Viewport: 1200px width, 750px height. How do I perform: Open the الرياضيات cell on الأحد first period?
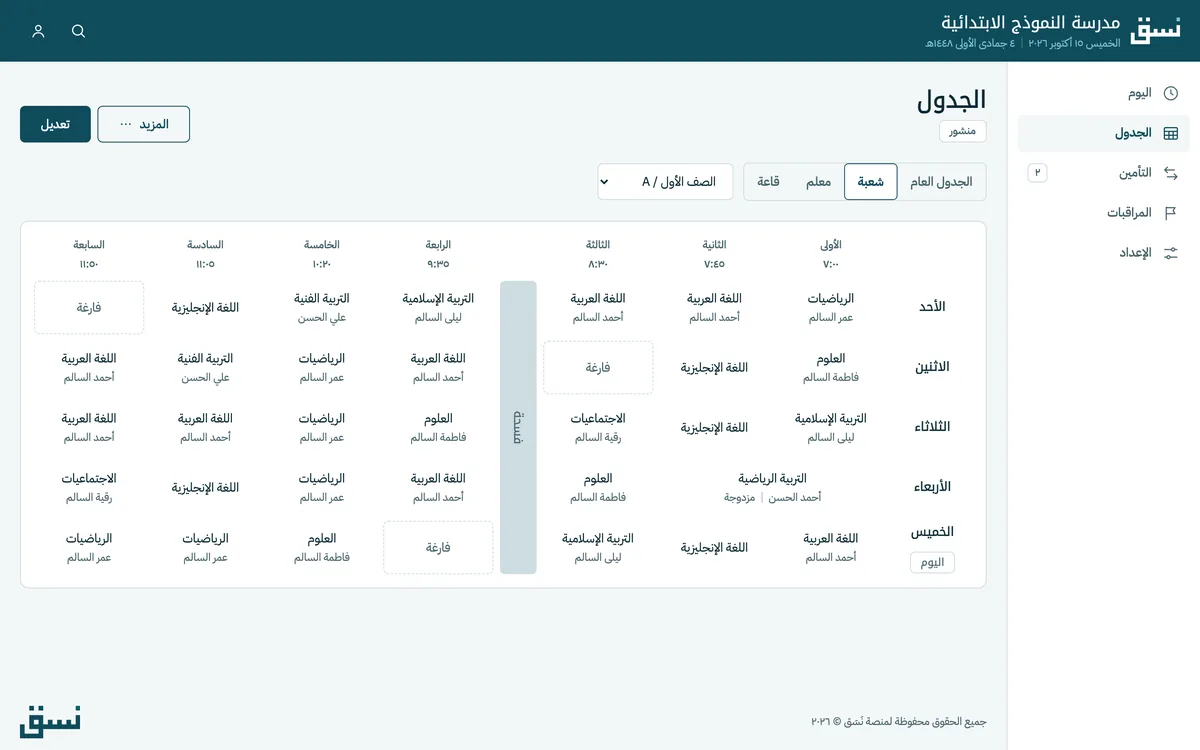tap(830, 307)
